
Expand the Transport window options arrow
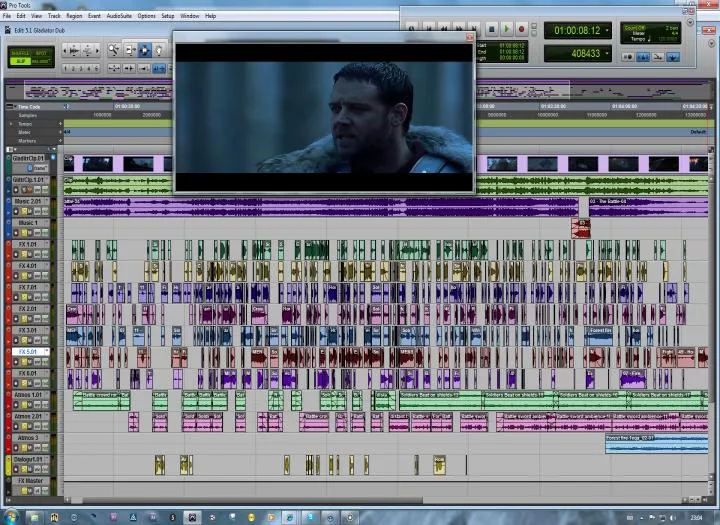pyautogui.click(x=690, y=22)
